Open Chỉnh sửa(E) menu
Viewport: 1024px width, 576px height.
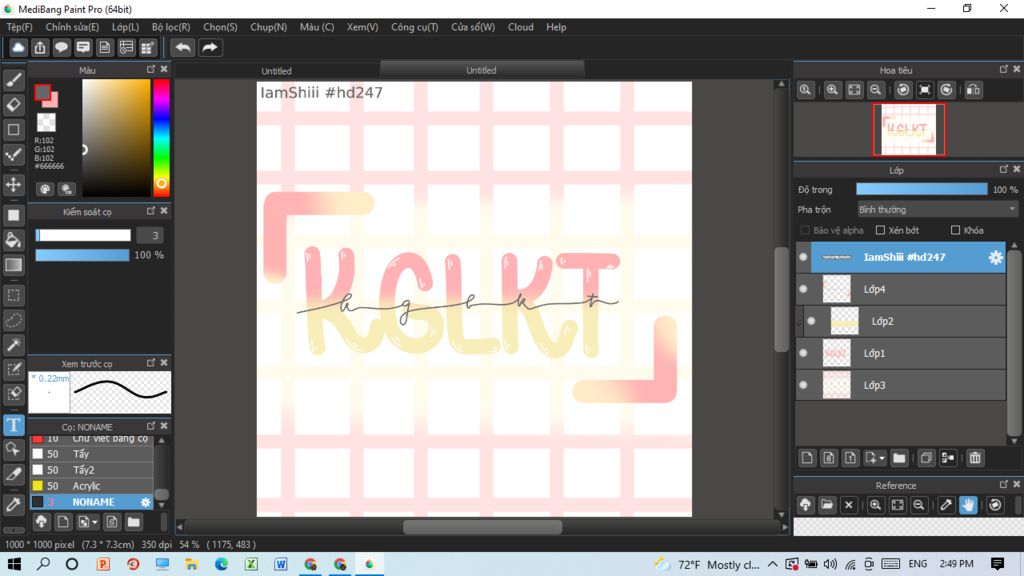coord(72,27)
